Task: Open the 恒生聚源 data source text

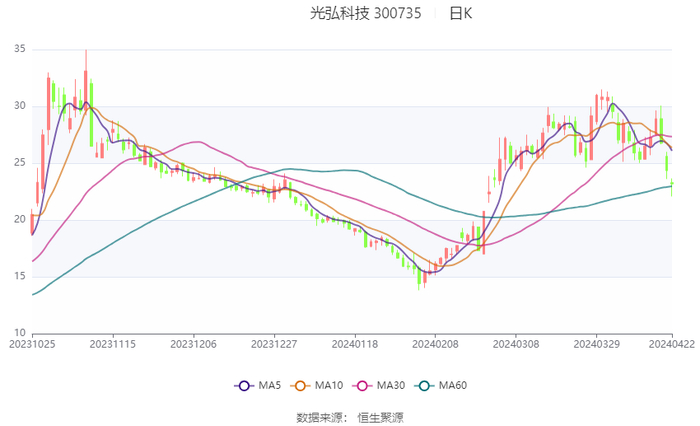Action: click(381, 416)
